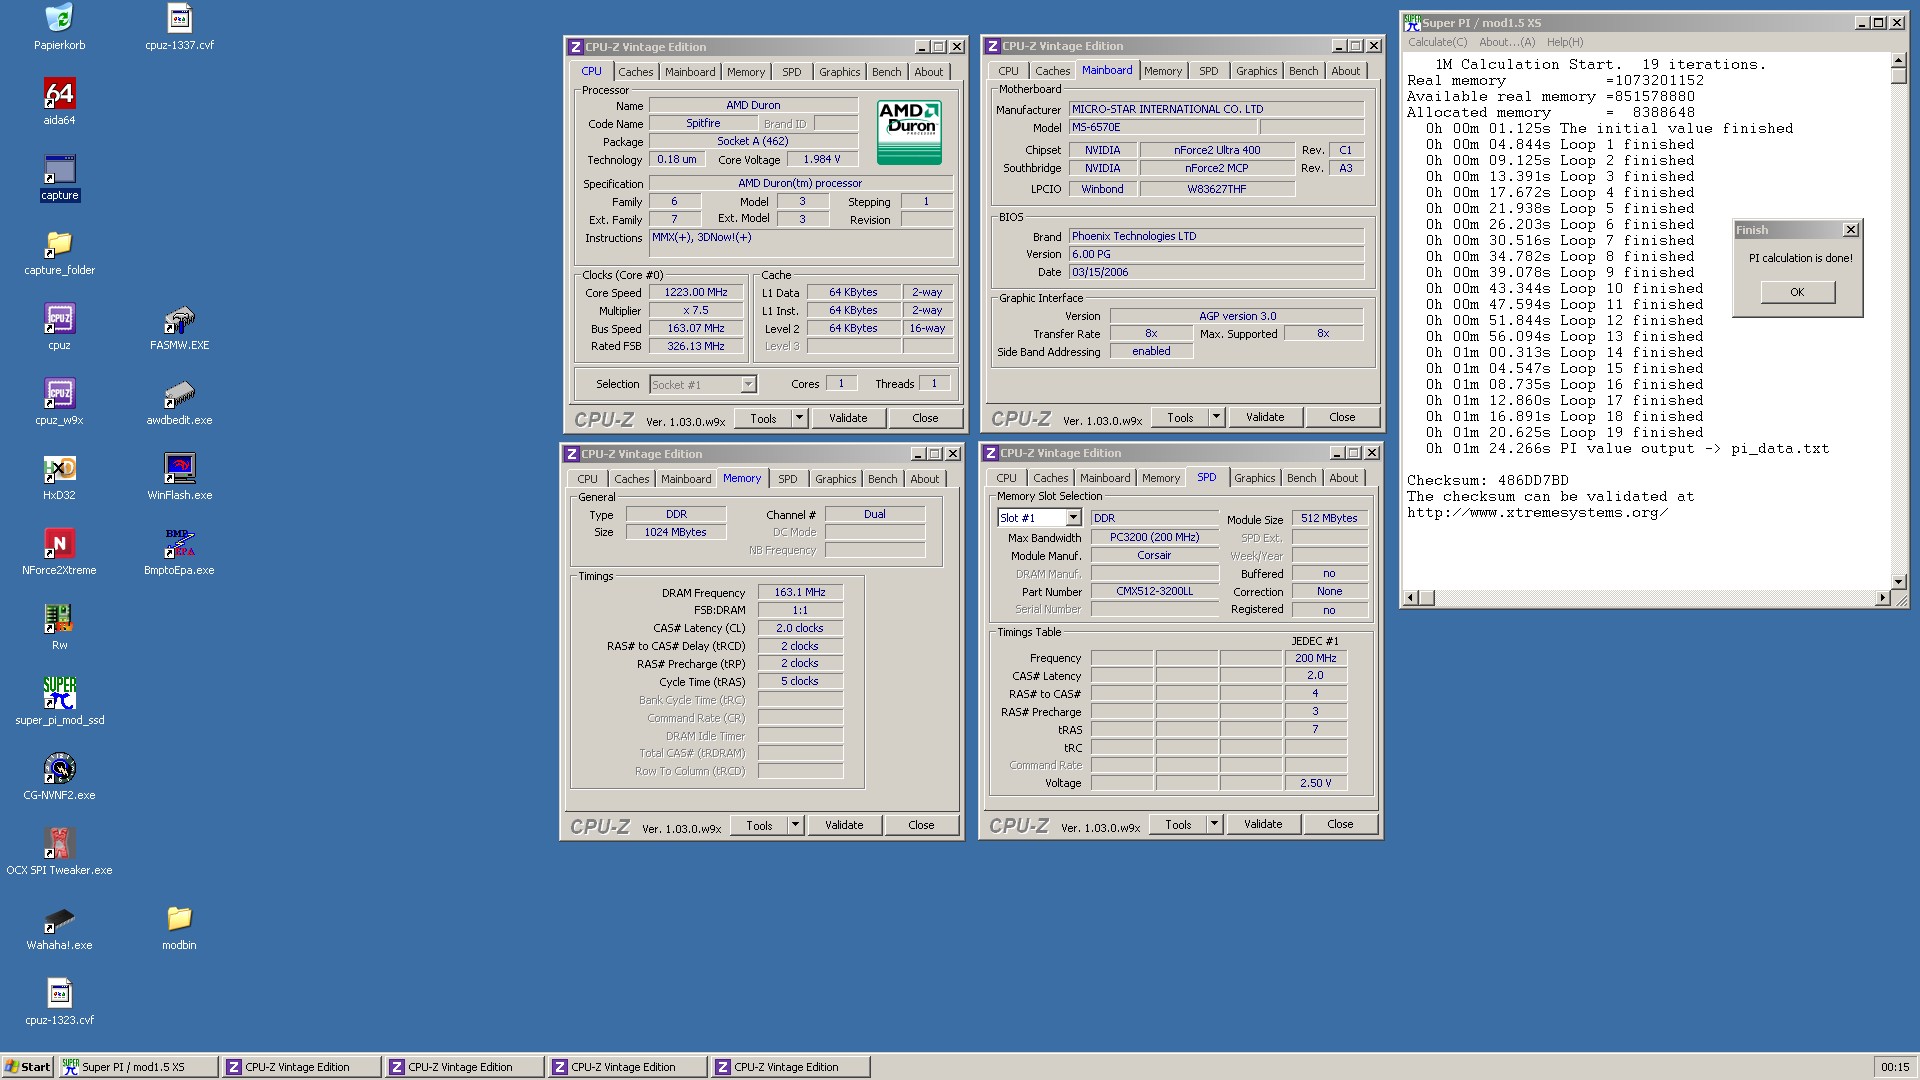Open the Windows Start menu
The width and height of the screenshot is (1920, 1080).
(x=28, y=1067)
